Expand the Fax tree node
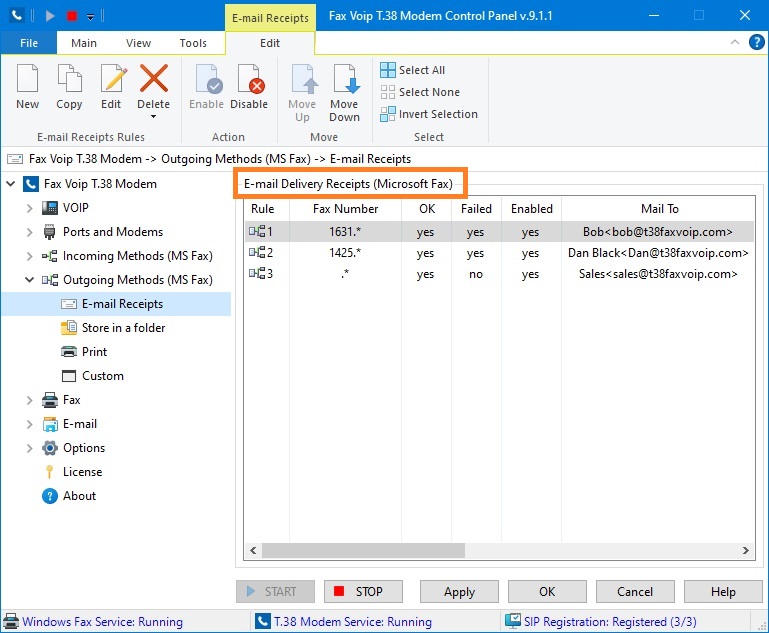The width and height of the screenshot is (769, 633). tap(29, 400)
